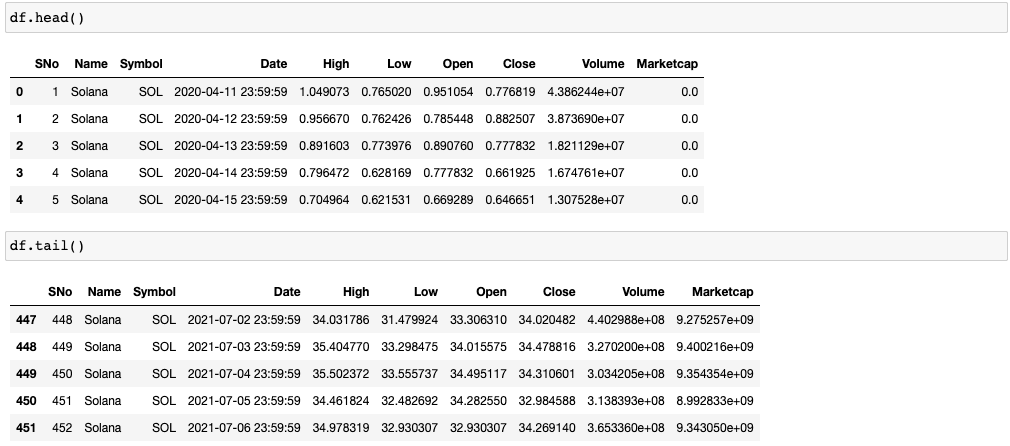
Task: Select the High header in the first table
Action: click(x=336, y=64)
